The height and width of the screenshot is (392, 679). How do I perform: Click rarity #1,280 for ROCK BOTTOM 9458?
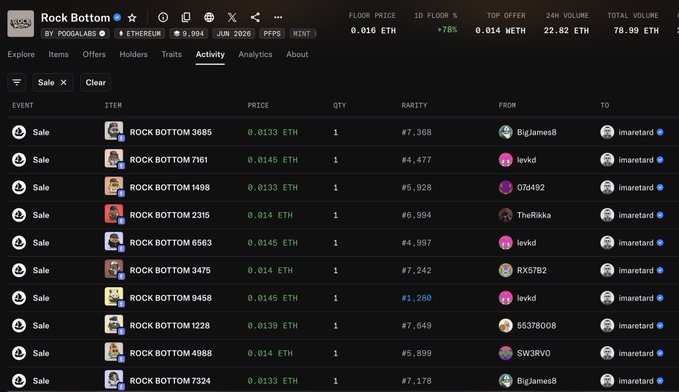point(416,298)
